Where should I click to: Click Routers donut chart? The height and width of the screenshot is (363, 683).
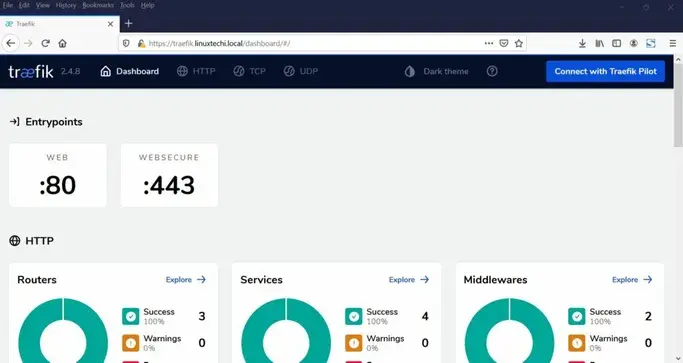(63, 330)
